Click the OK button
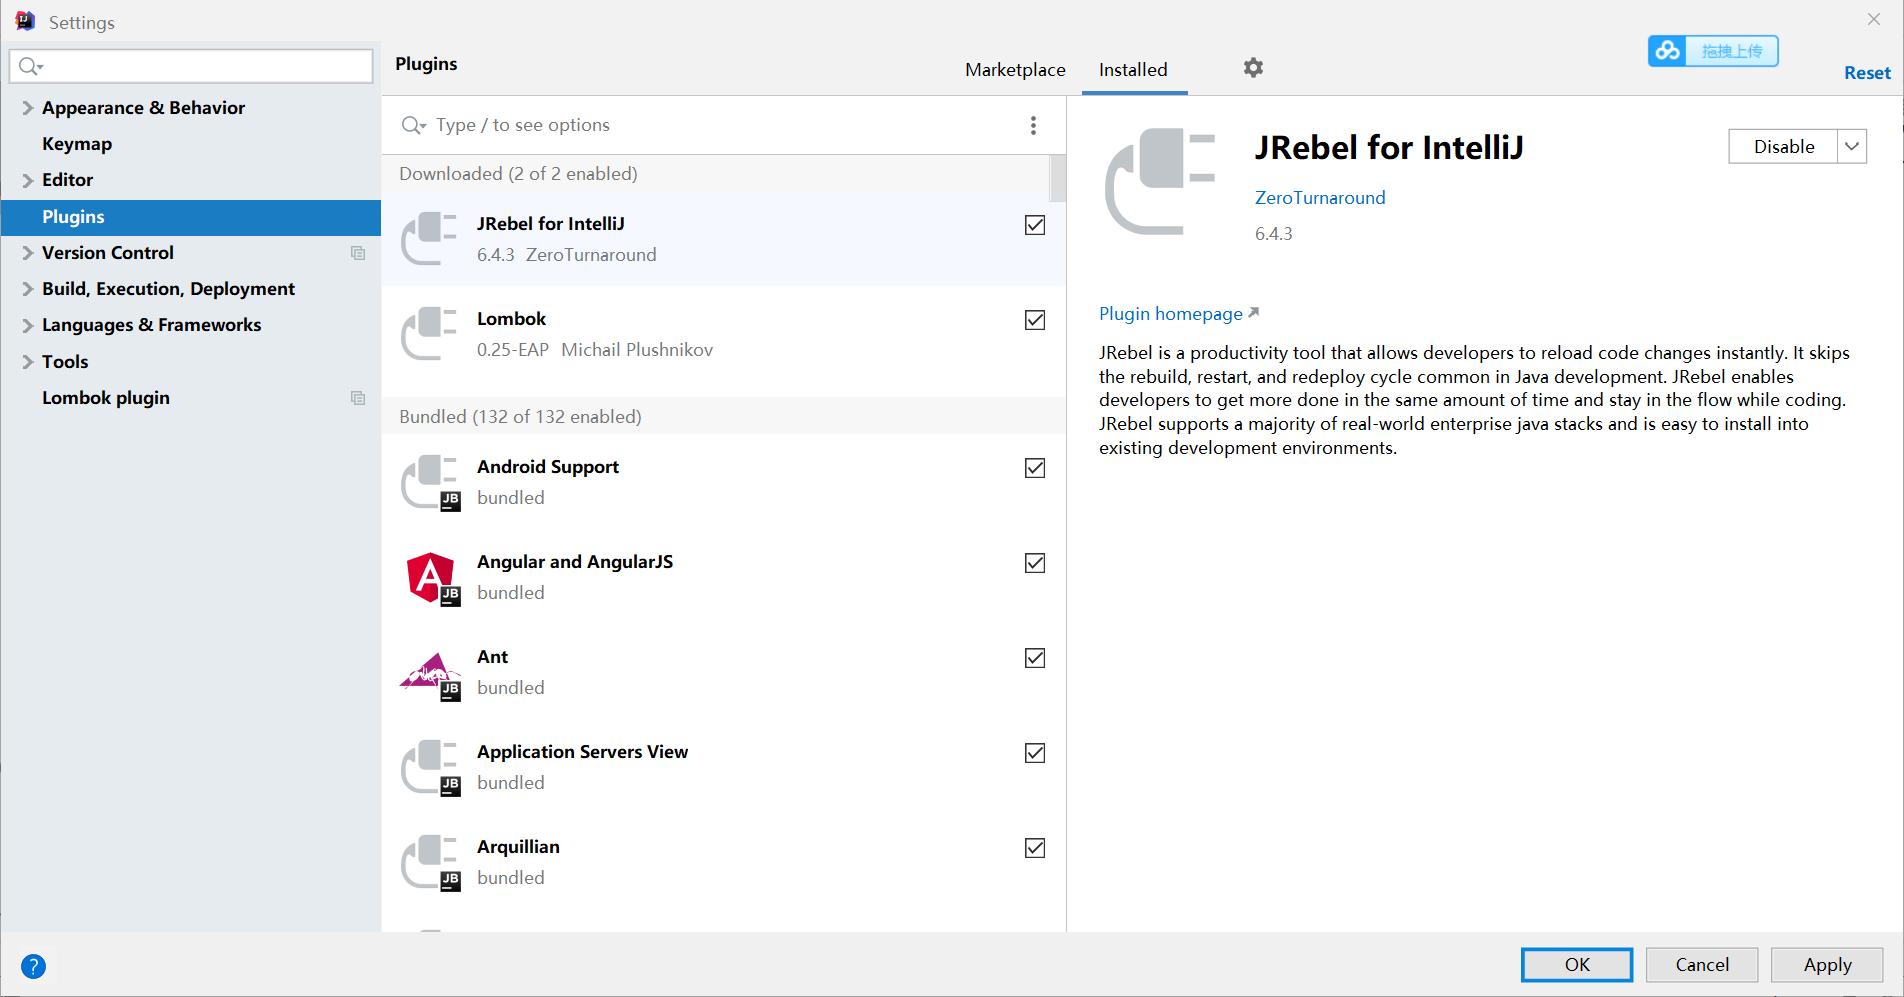 (1577, 965)
